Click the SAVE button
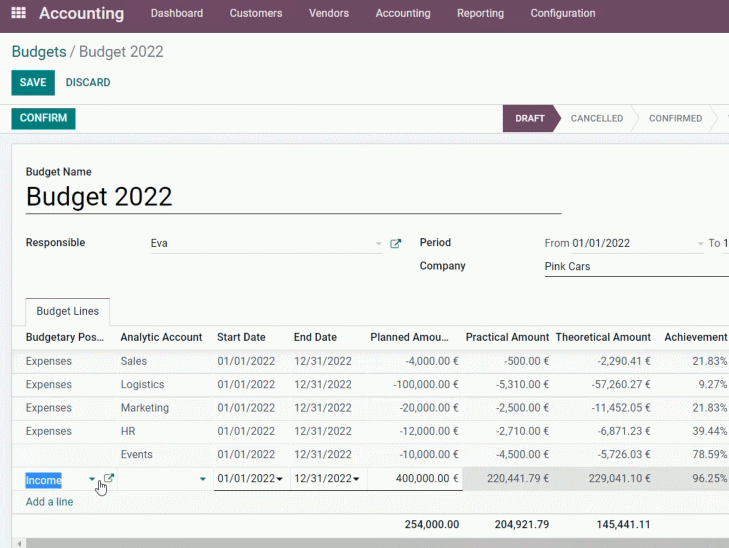 point(33,83)
